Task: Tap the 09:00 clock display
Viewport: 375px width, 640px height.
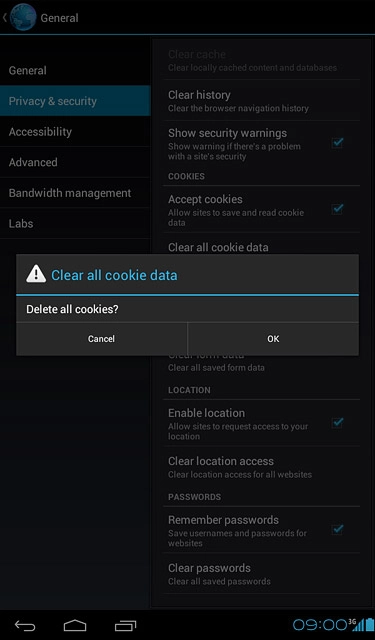Action: (320, 625)
